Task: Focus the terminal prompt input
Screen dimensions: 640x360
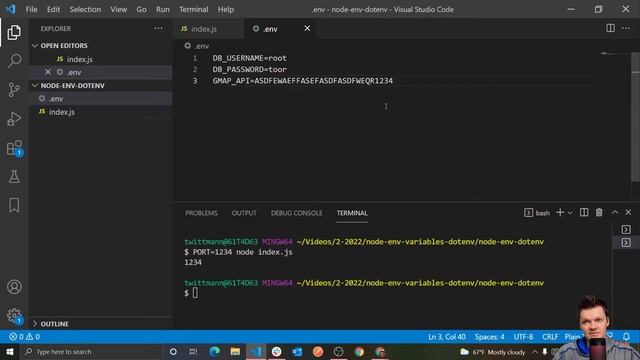Action: point(195,293)
